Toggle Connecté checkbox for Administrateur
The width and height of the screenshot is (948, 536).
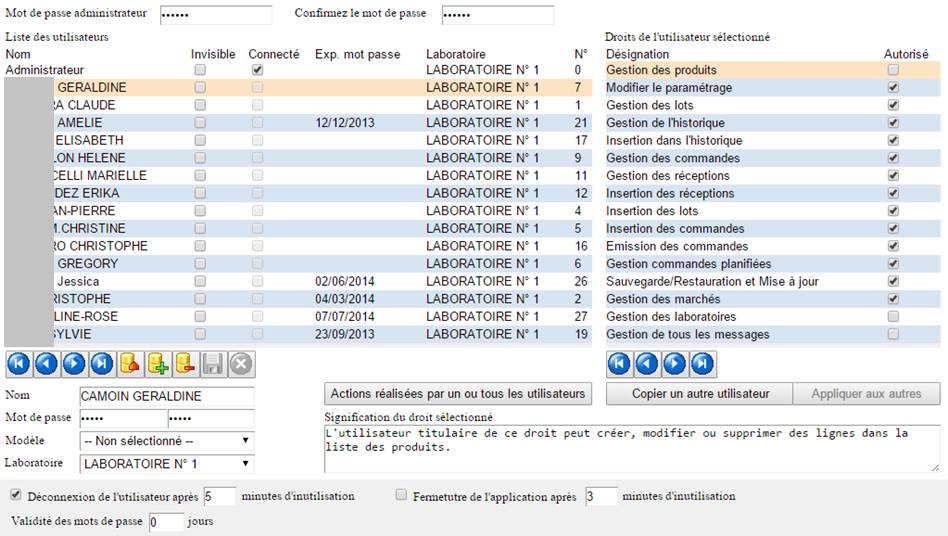[258, 70]
